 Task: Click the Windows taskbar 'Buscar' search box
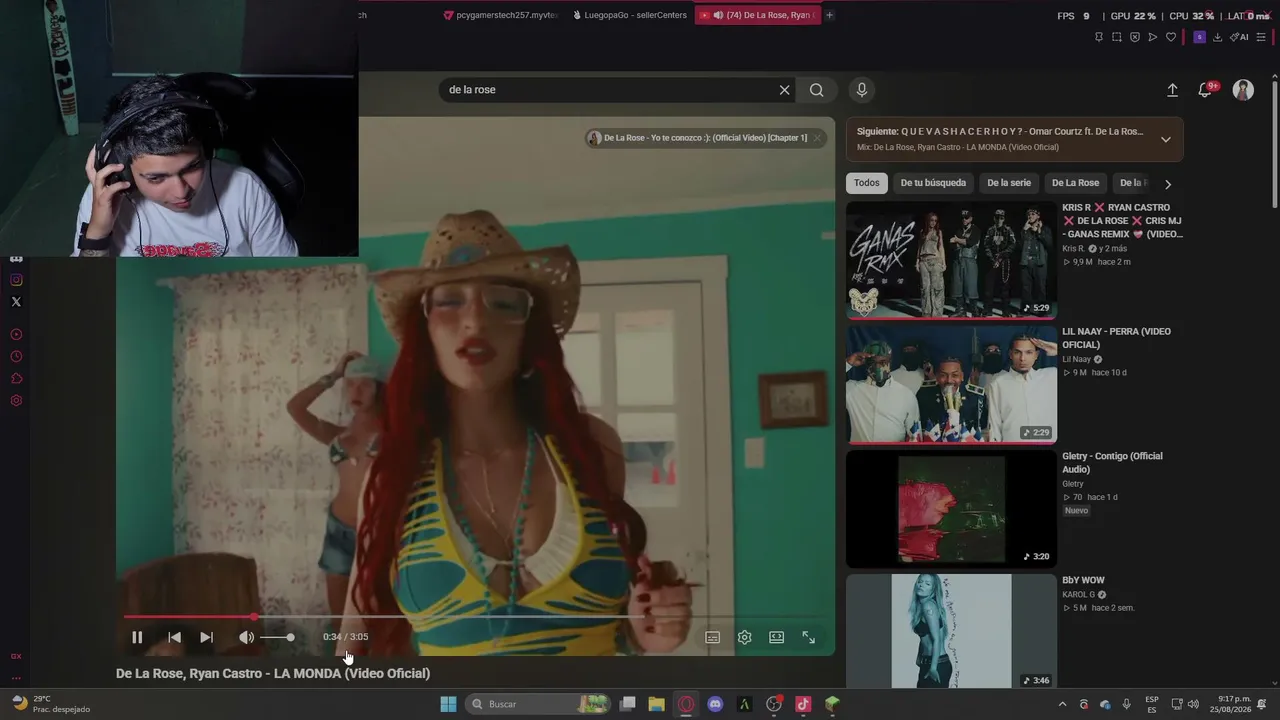coord(537,704)
